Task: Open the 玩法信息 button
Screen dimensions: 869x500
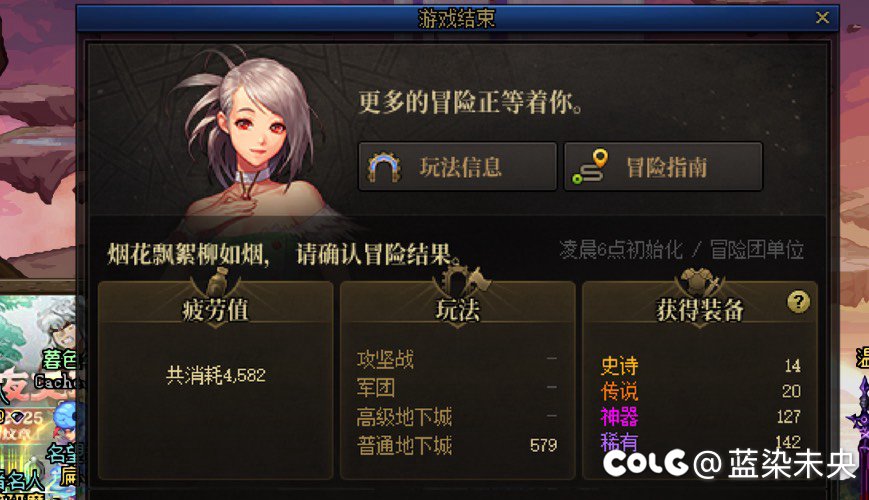Action: [x=457, y=166]
